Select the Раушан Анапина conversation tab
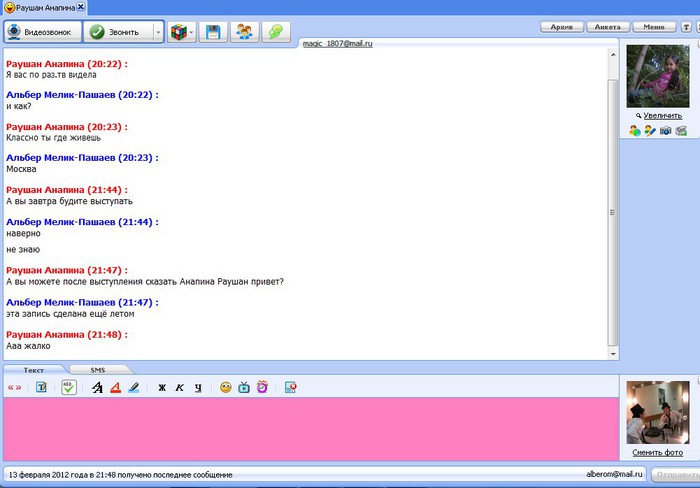This screenshot has width=700, height=488. pos(45,8)
